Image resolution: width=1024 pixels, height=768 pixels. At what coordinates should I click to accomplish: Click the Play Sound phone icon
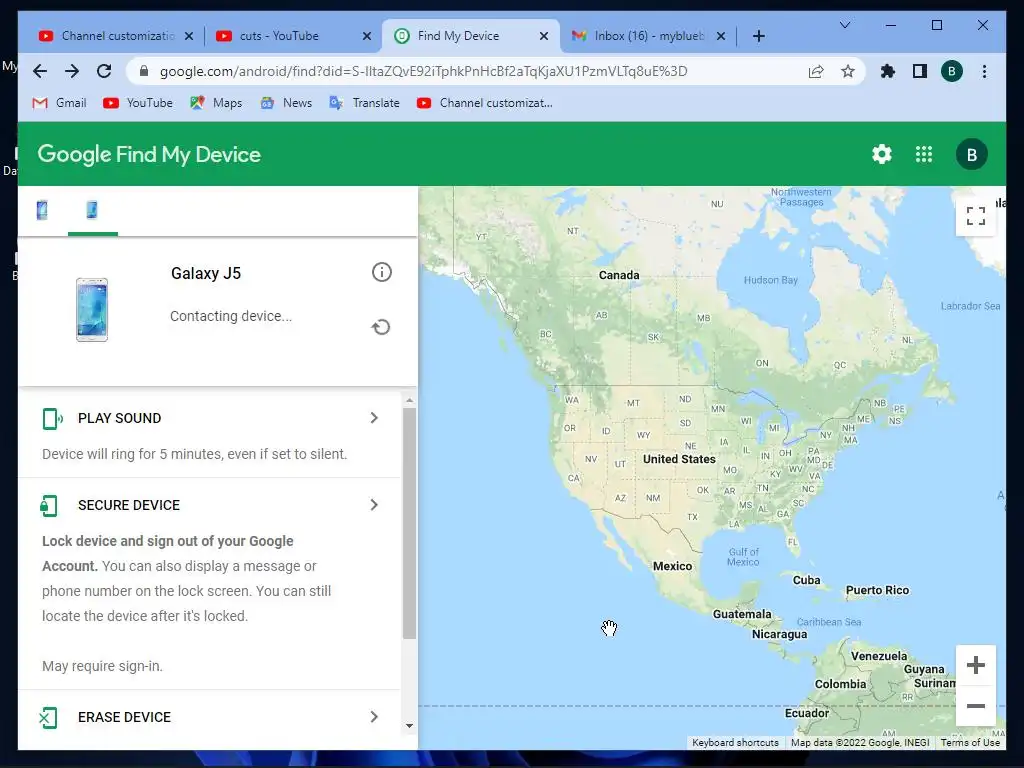pos(52,419)
